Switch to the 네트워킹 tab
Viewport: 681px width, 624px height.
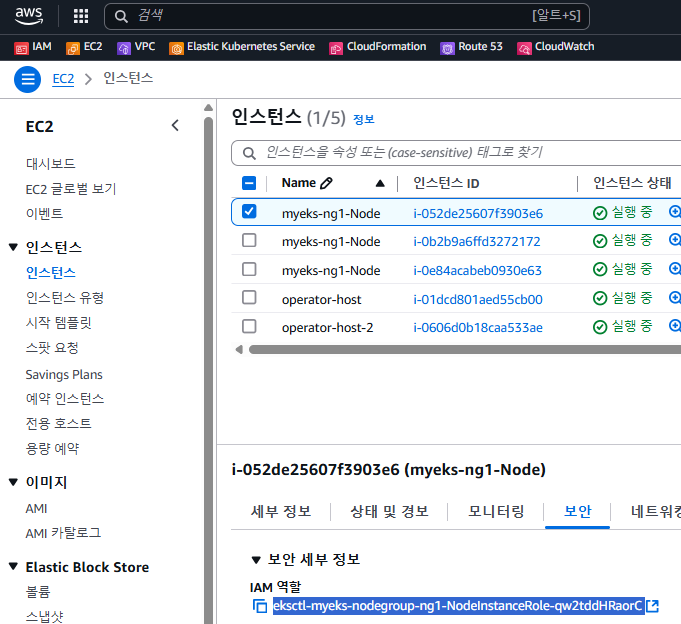click(x=656, y=511)
